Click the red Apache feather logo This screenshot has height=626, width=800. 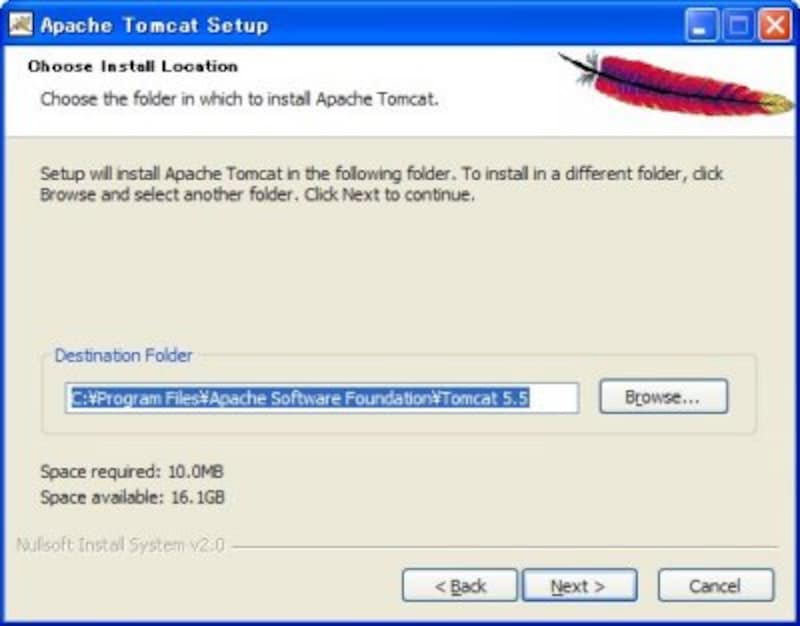[677, 83]
